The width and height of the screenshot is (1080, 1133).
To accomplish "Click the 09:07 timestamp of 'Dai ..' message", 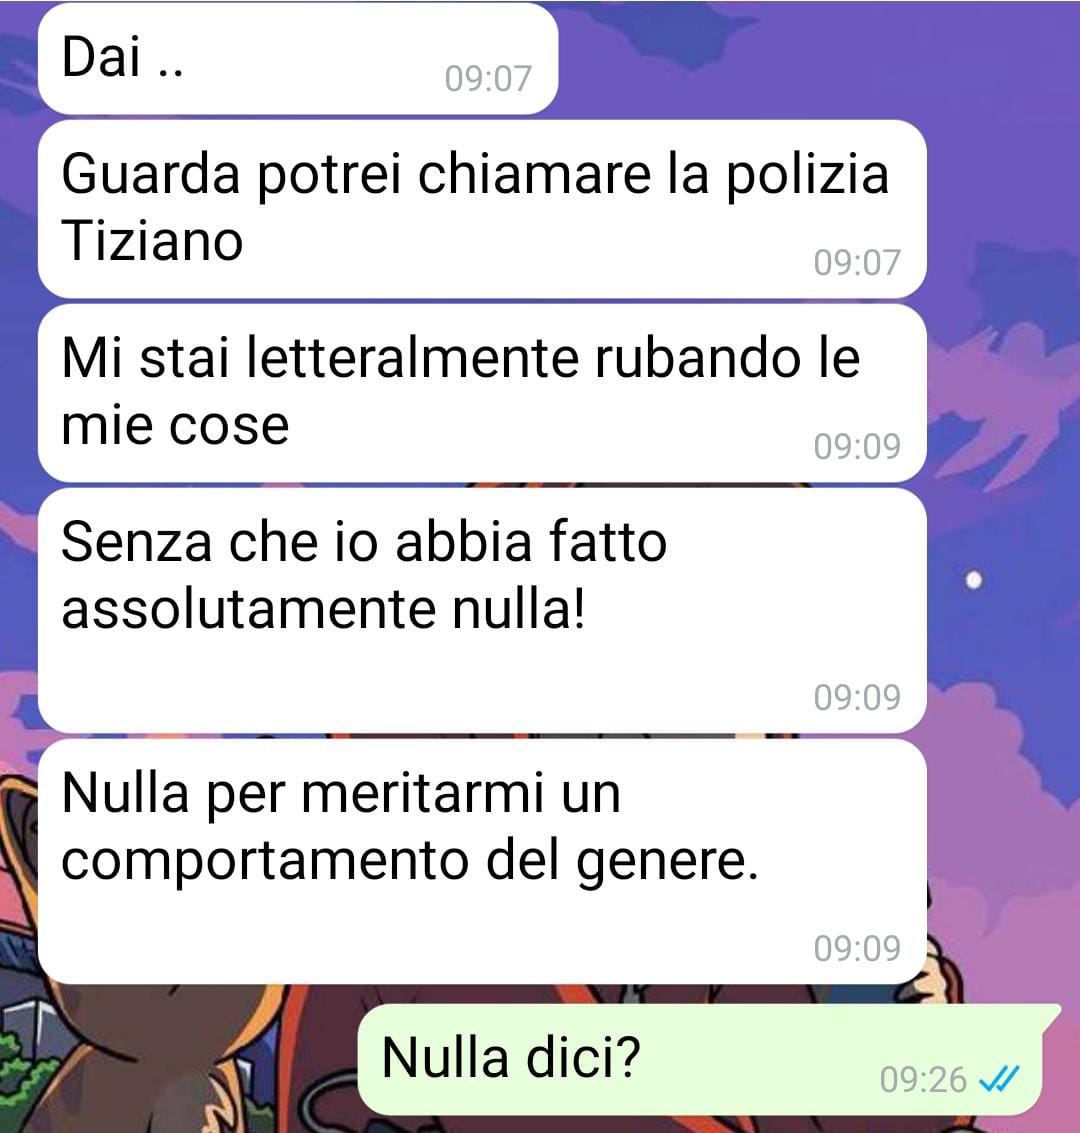I will pos(488,78).
